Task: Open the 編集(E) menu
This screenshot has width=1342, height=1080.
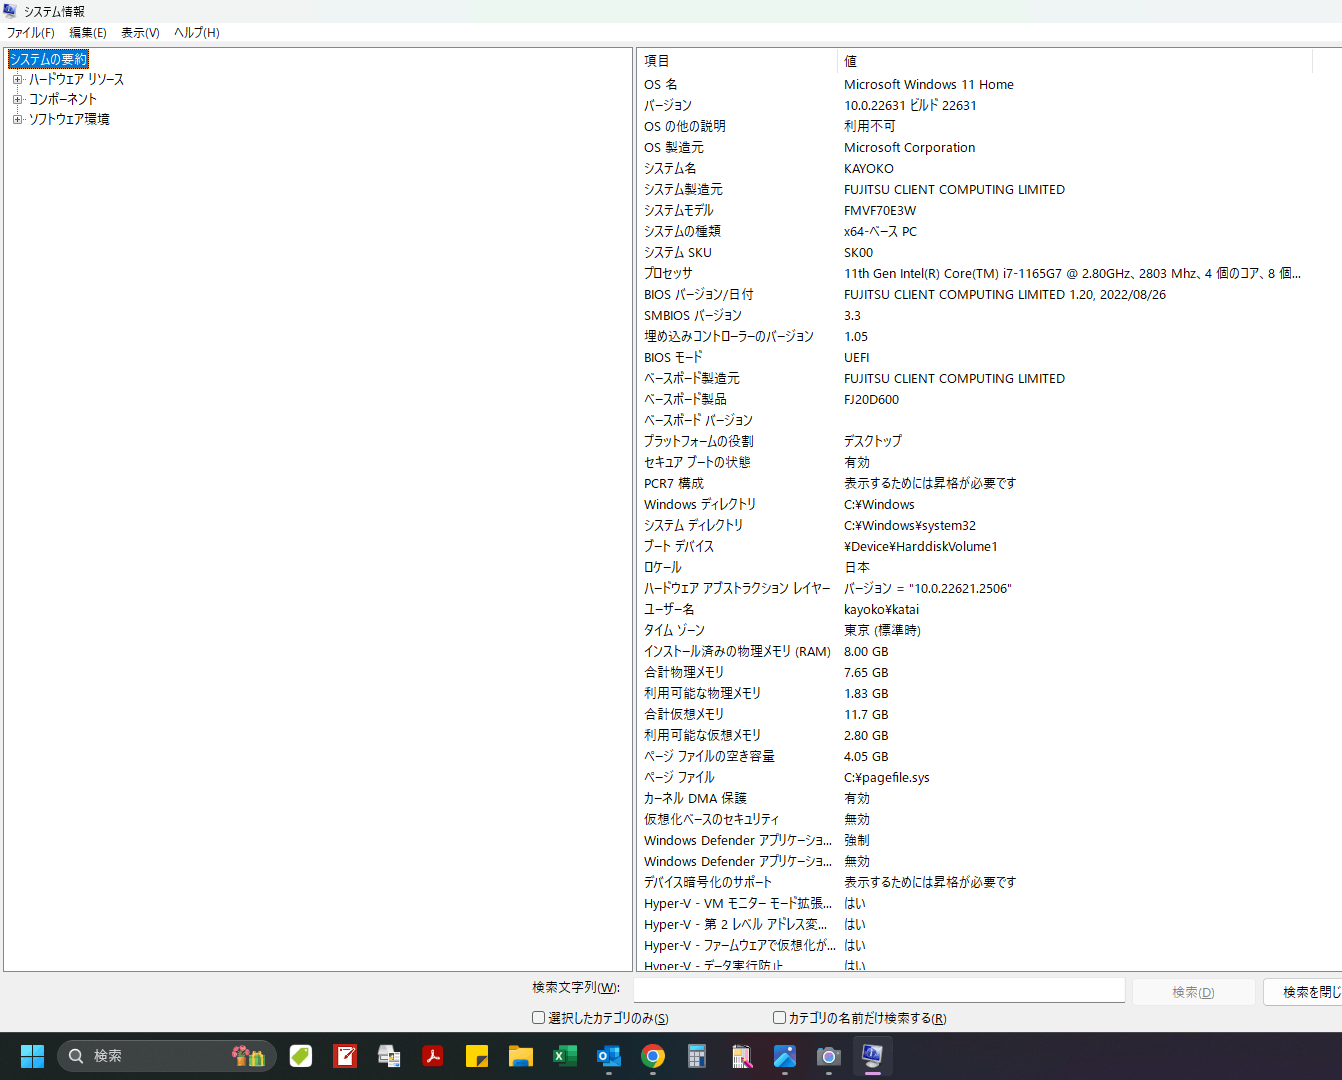Action: click(x=88, y=33)
